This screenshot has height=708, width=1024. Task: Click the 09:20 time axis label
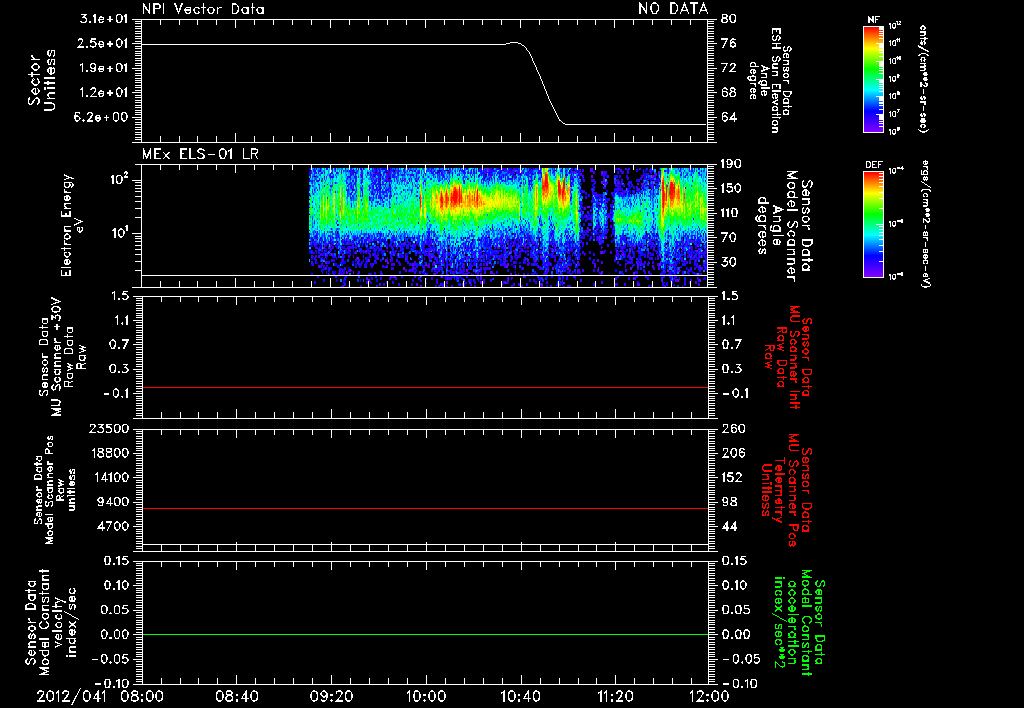coord(331,696)
